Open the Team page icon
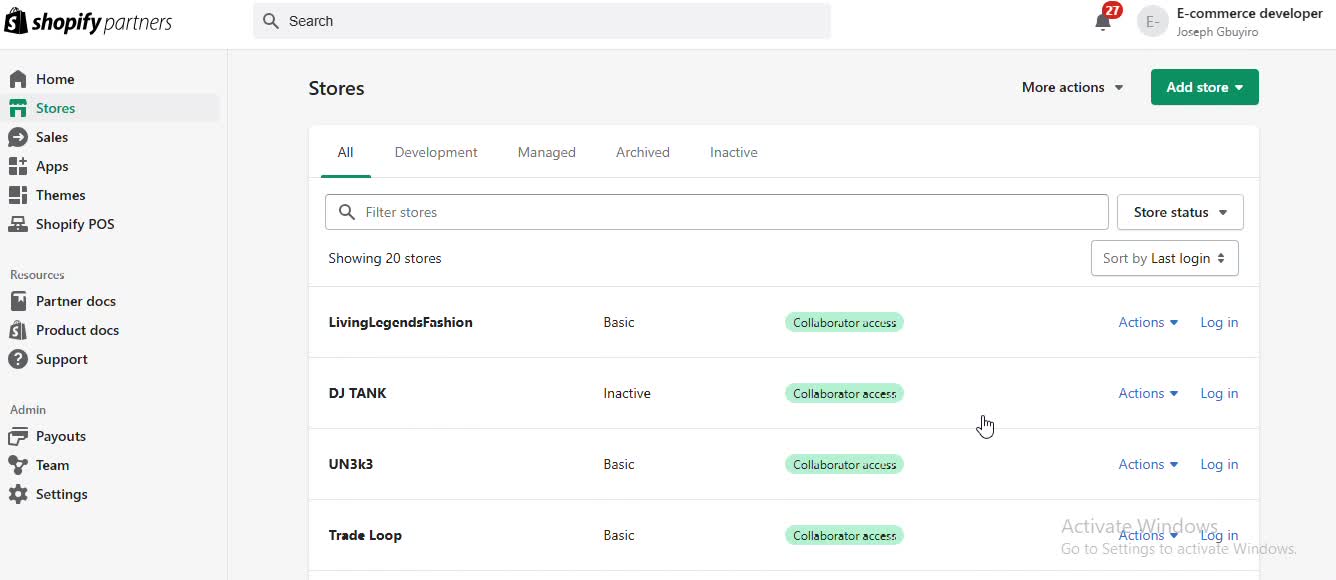Image resolution: width=1336 pixels, height=580 pixels. pyautogui.click(x=18, y=465)
